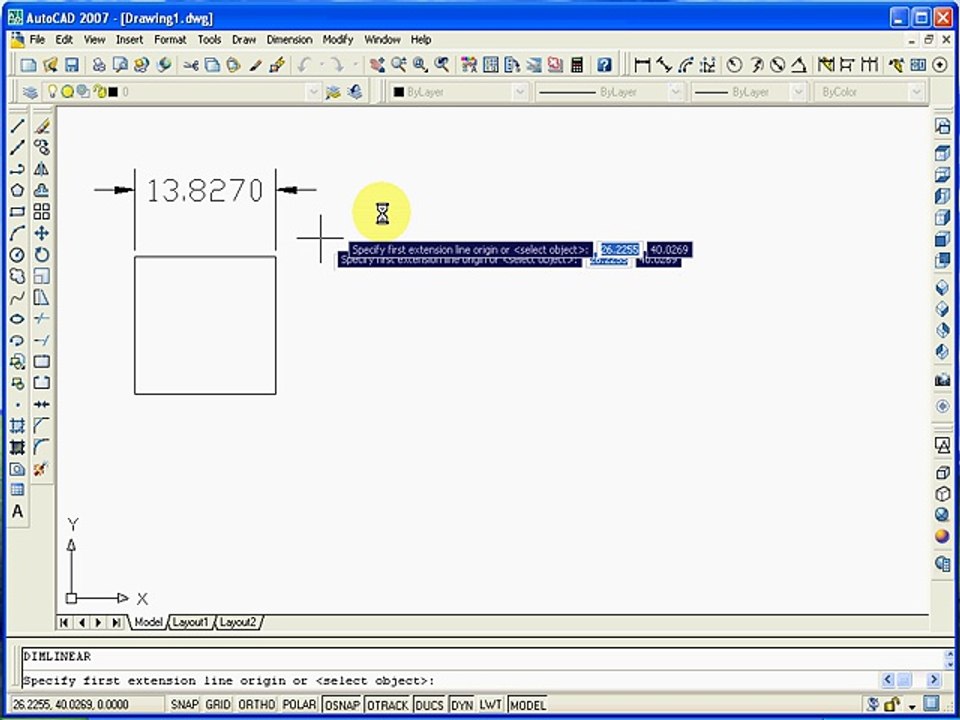Screen dimensions: 960x720
Task: Expand the Redo history dropdown arrow
Action: (x=354, y=65)
